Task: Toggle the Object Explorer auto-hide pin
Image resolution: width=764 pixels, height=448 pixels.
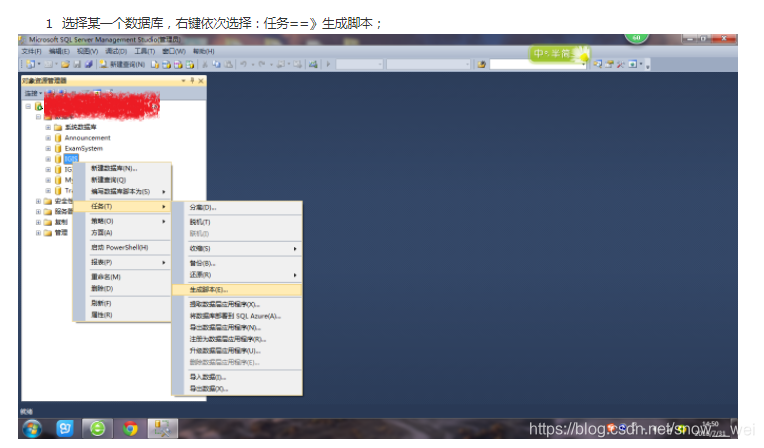Action: click(192, 81)
